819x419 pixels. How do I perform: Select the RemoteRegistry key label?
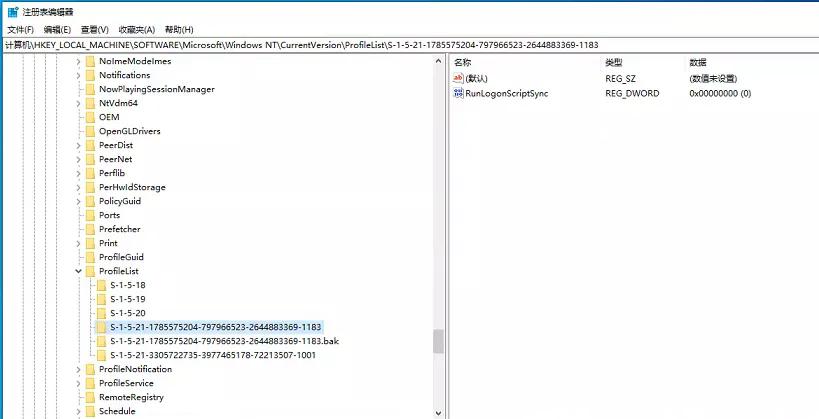[131, 397]
